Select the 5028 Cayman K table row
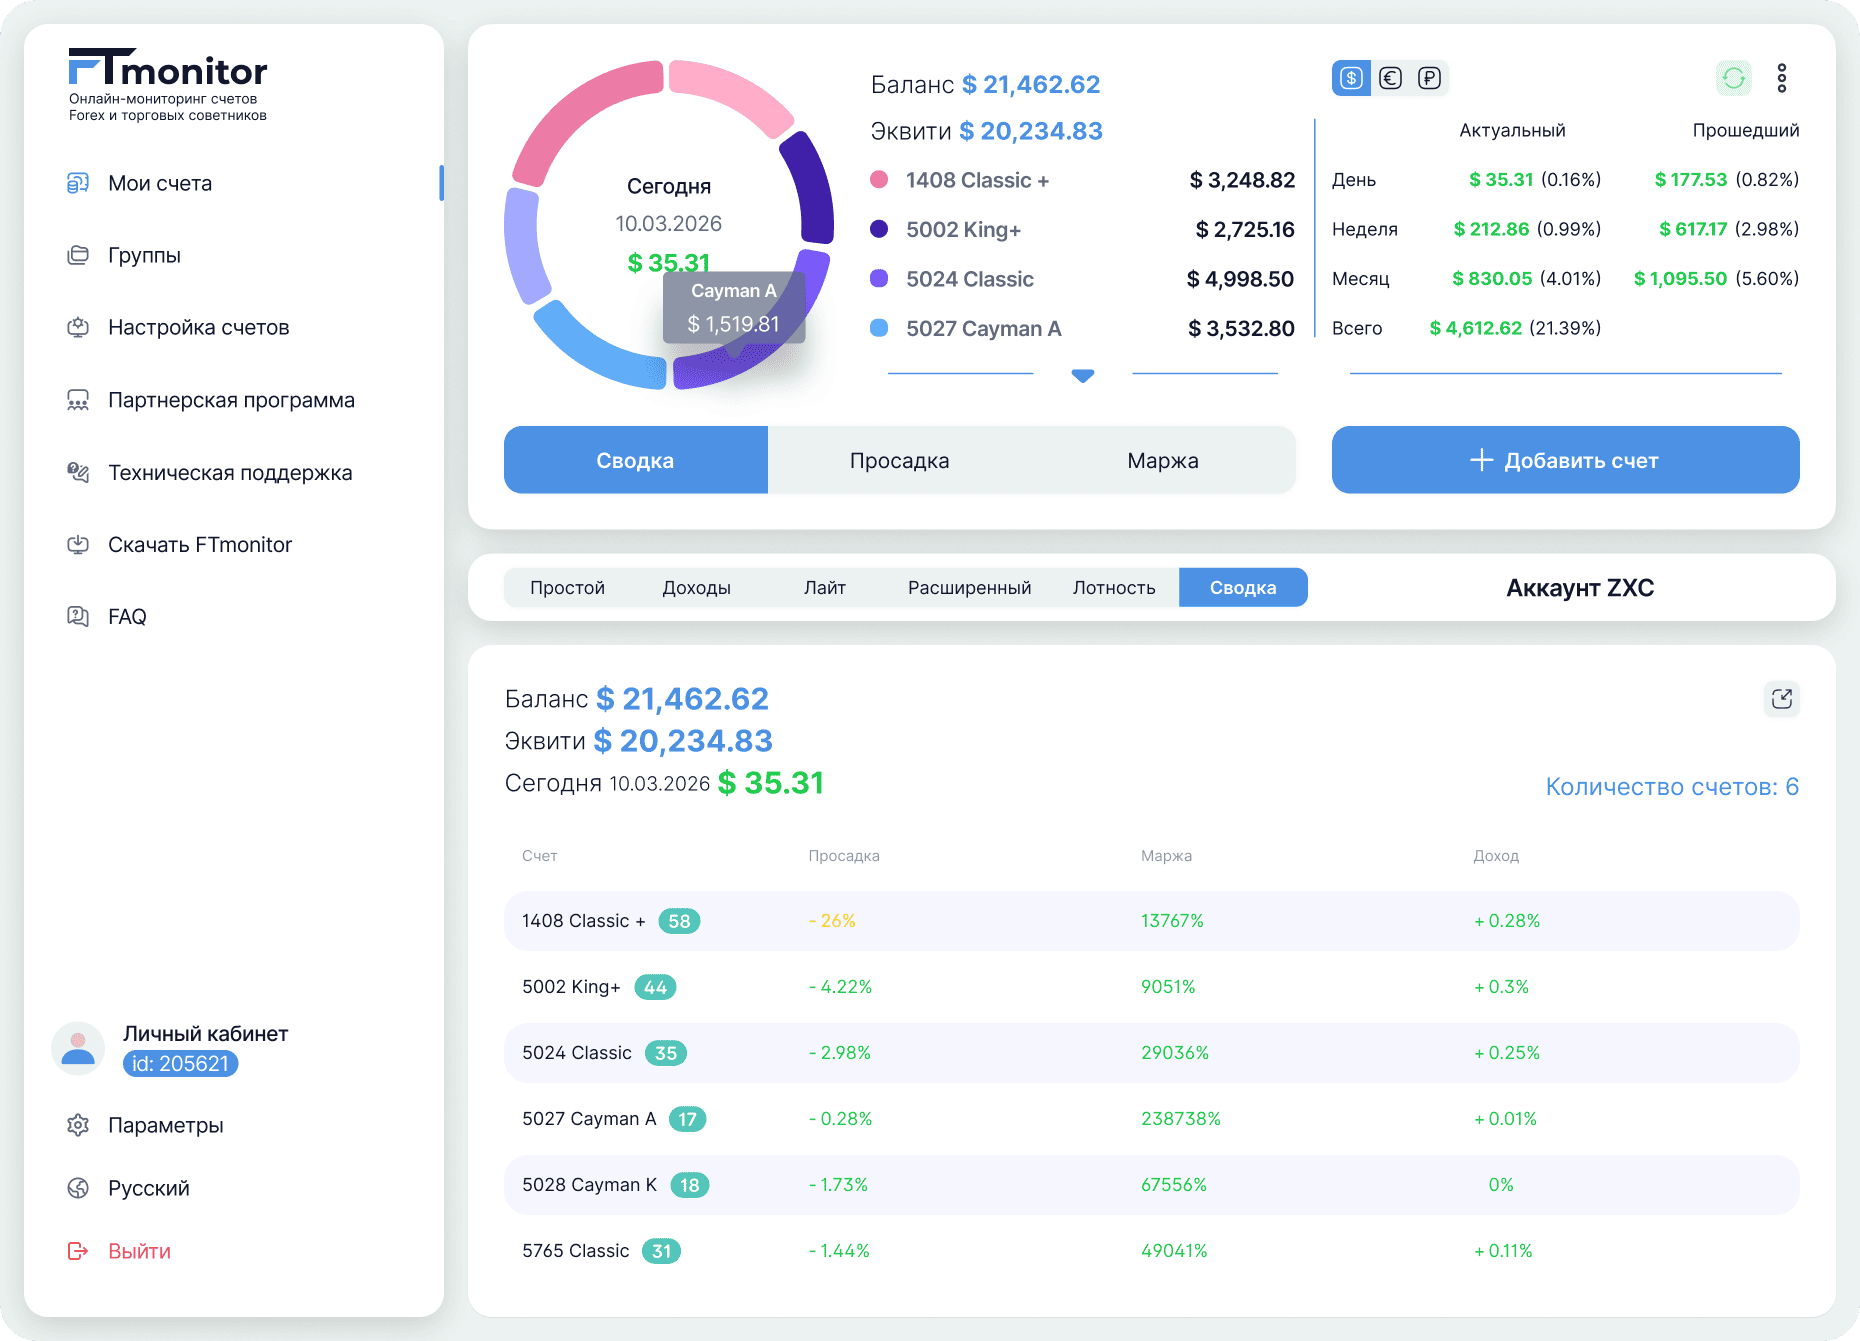The height and width of the screenshot is (1341, 1860). click(x=1151, y=1185)
